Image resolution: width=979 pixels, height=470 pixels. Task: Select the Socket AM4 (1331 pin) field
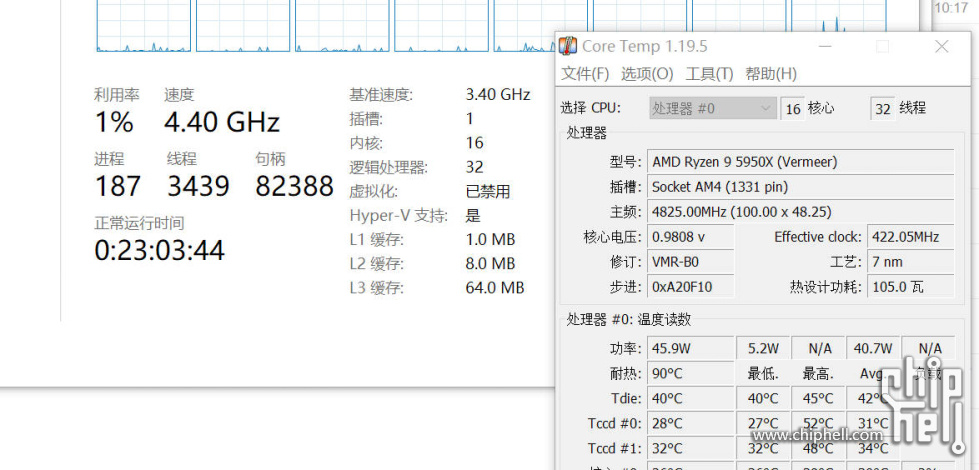click(800, 187)
